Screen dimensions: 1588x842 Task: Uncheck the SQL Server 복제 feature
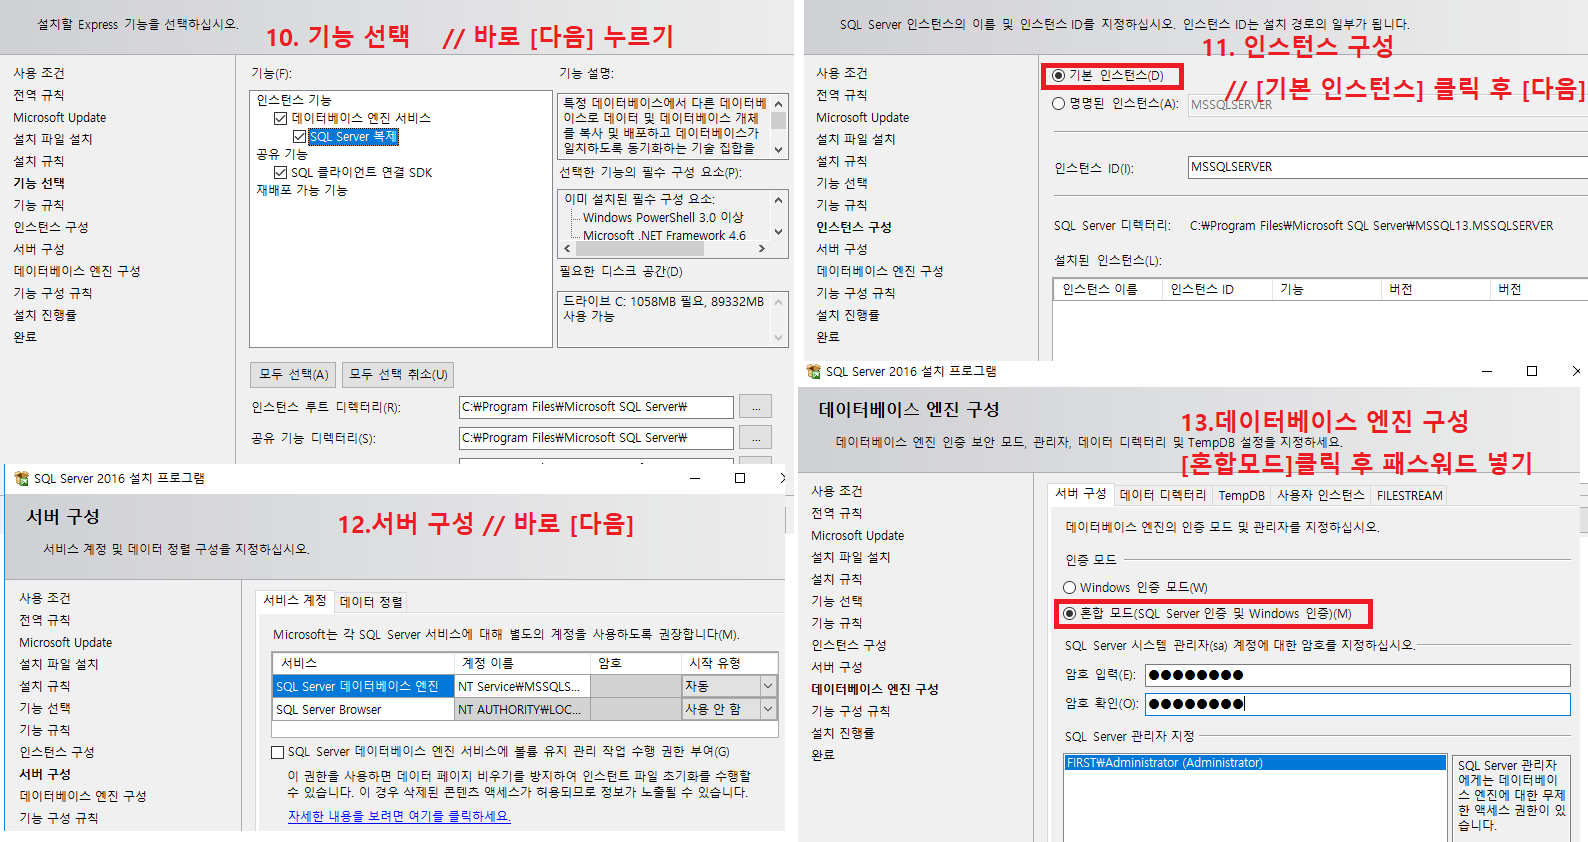299,136
